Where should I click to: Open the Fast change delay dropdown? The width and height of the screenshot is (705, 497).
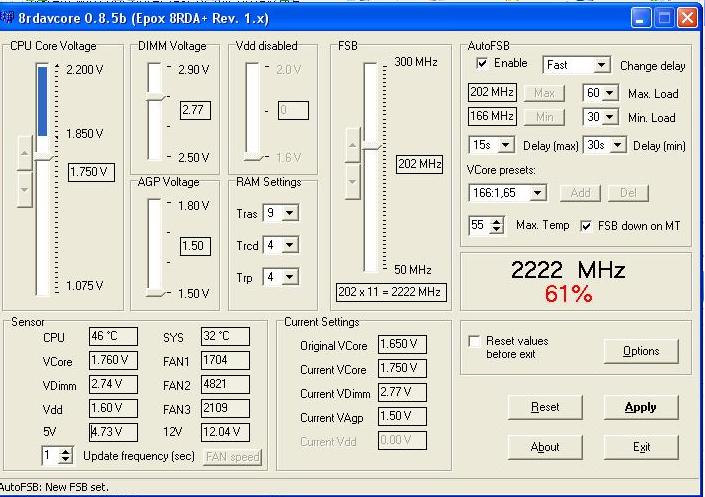click(601, 65)
